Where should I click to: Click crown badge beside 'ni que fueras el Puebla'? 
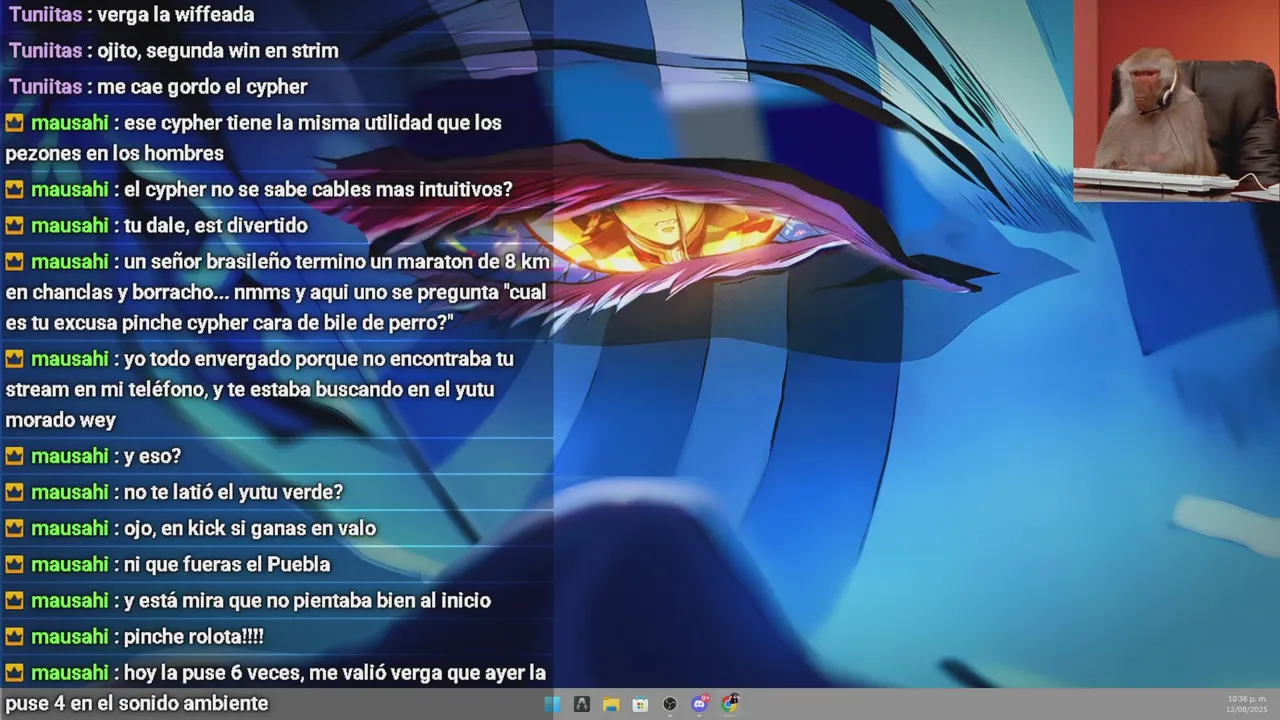(x=14, y=565)
